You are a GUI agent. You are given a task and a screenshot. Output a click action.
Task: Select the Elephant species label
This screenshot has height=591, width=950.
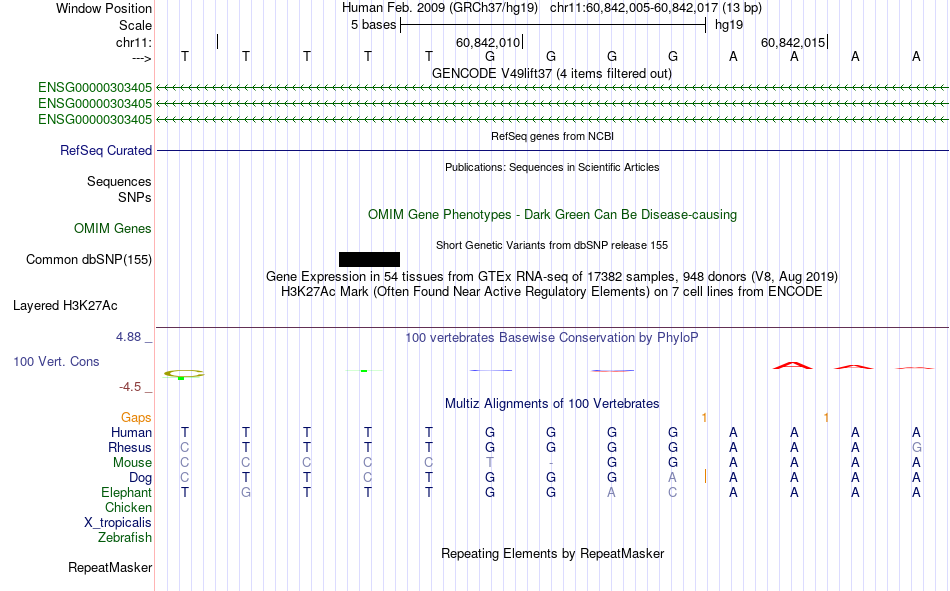127,492
